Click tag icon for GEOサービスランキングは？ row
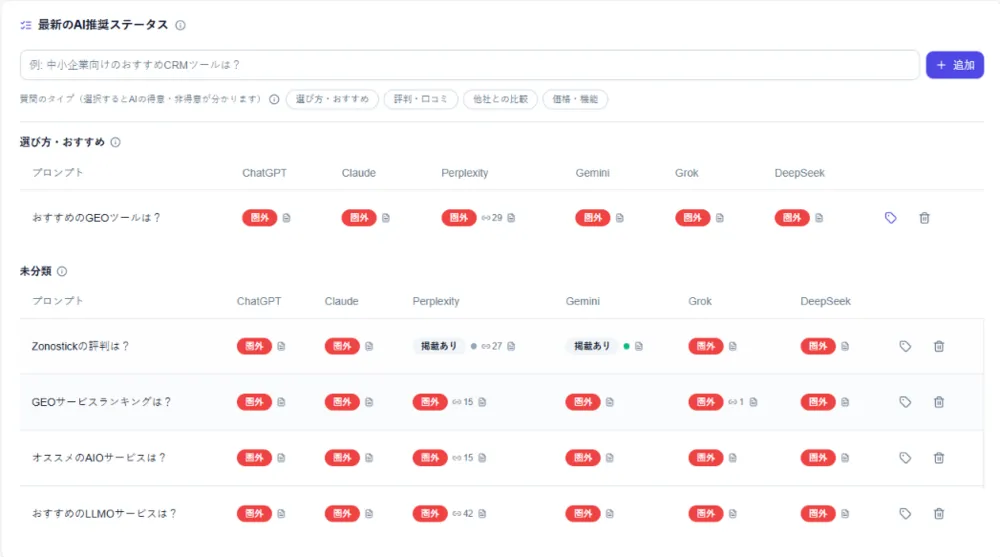This screenshot has width=1000, height=557. click(905, 402)
